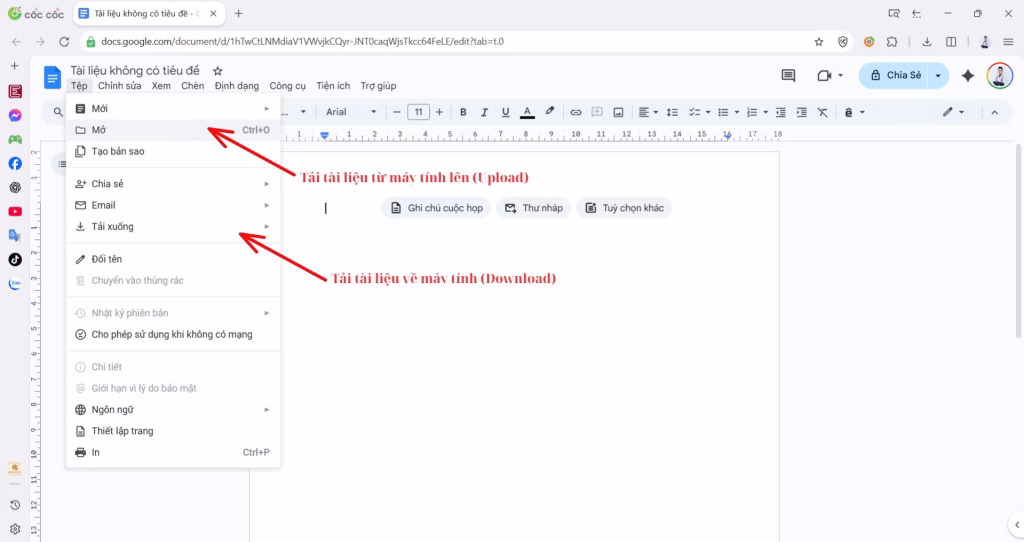Expand Mới submenu
Screen dimensions: 1024x542
(266, 108)
